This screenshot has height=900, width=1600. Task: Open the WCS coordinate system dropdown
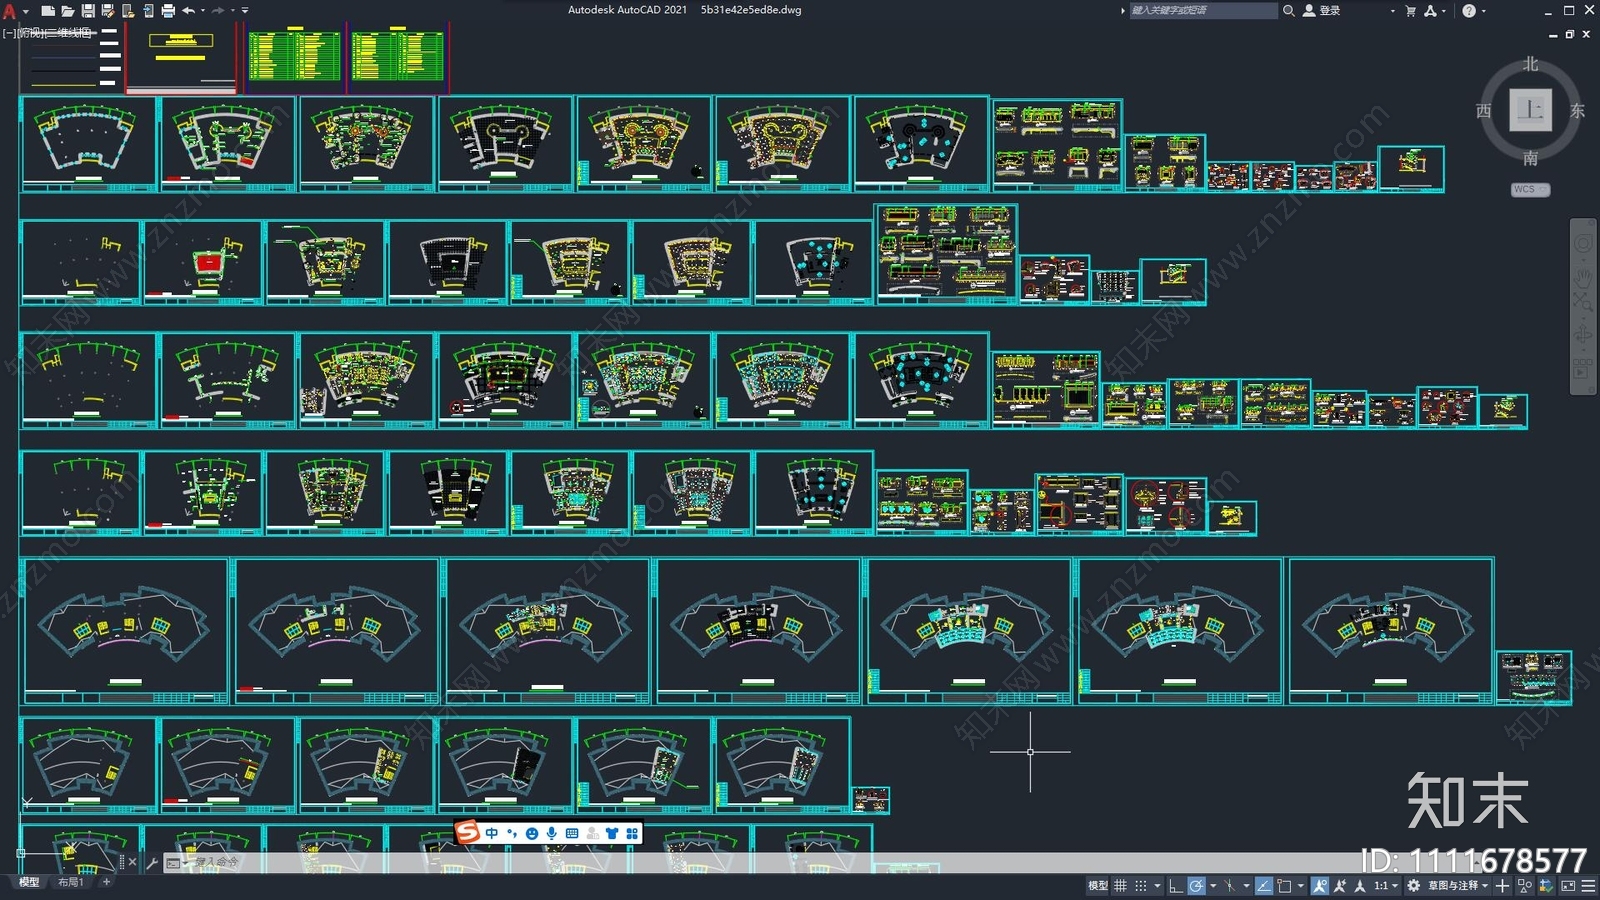(x=1530, y=189)
